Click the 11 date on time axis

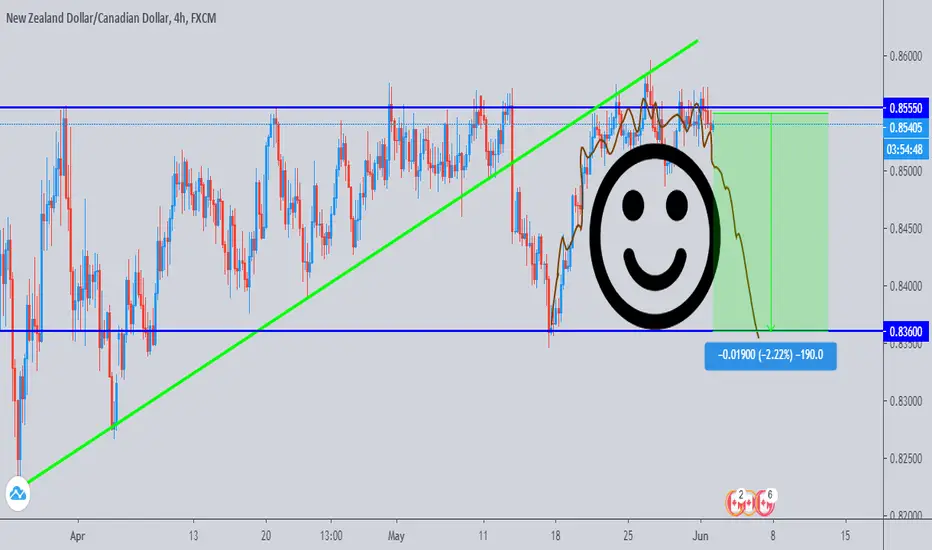point(483,536)
